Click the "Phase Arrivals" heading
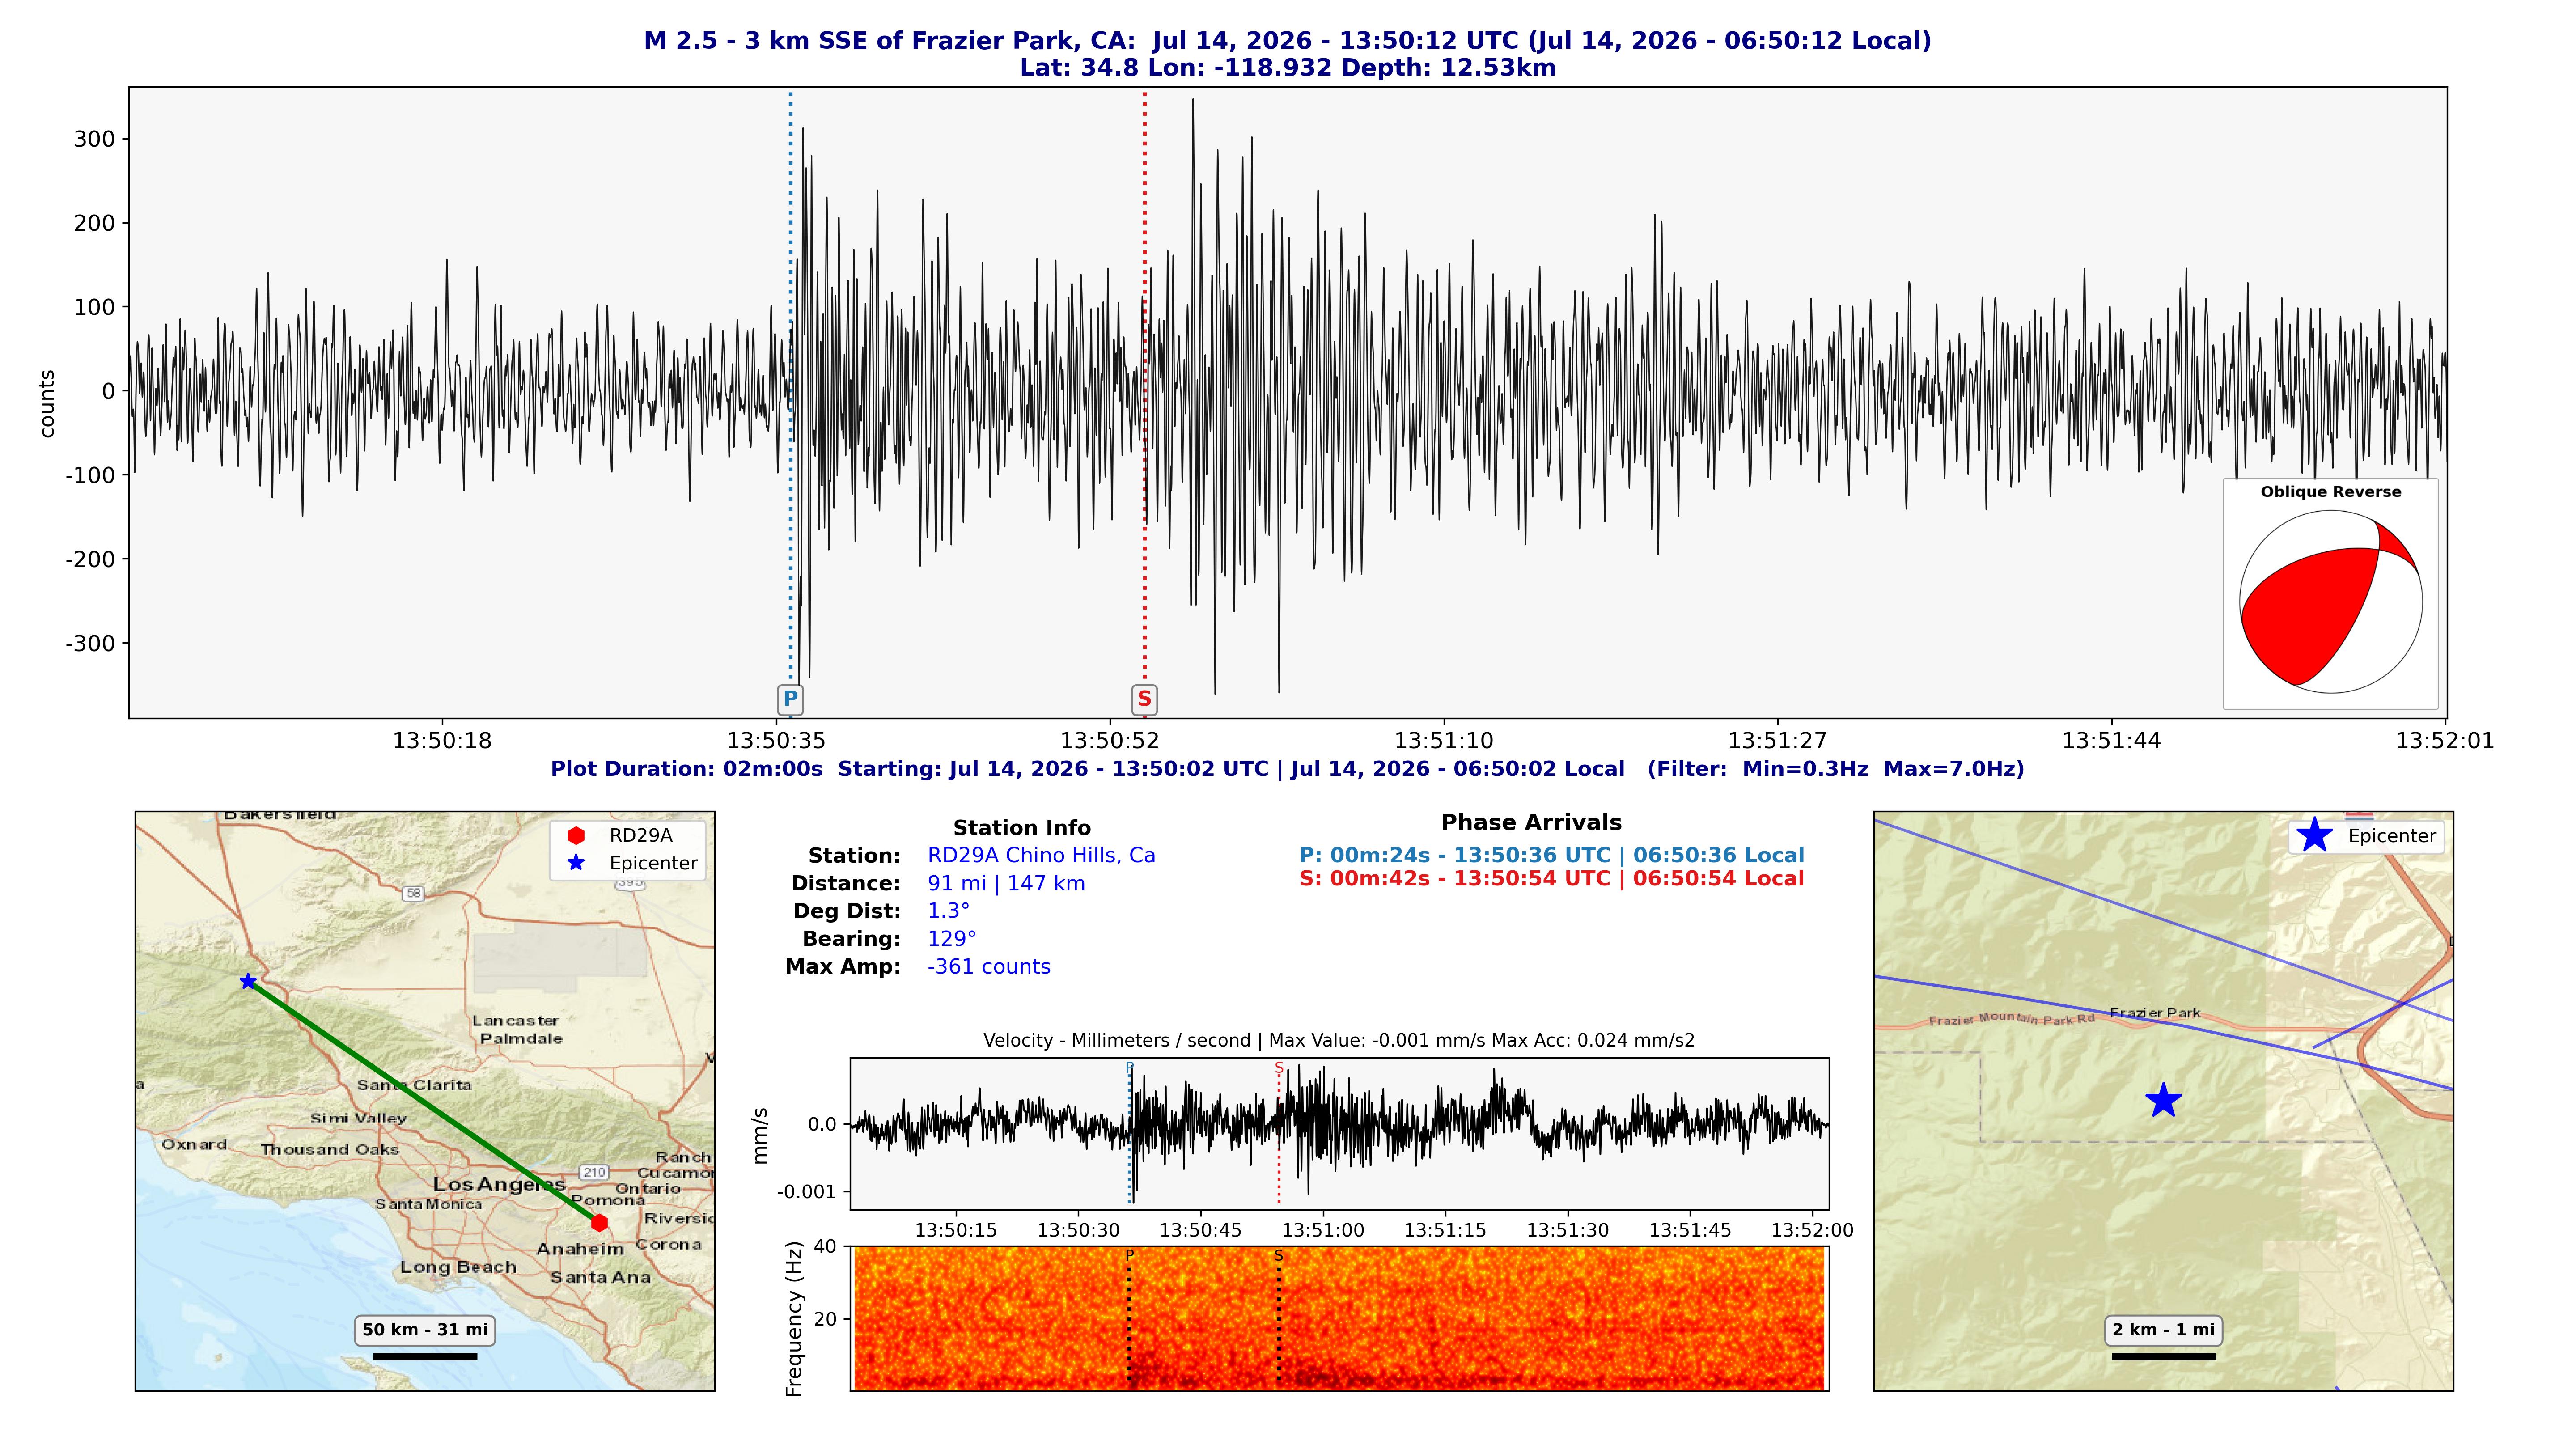The image size is (2576, 1449). point(1531,823)
